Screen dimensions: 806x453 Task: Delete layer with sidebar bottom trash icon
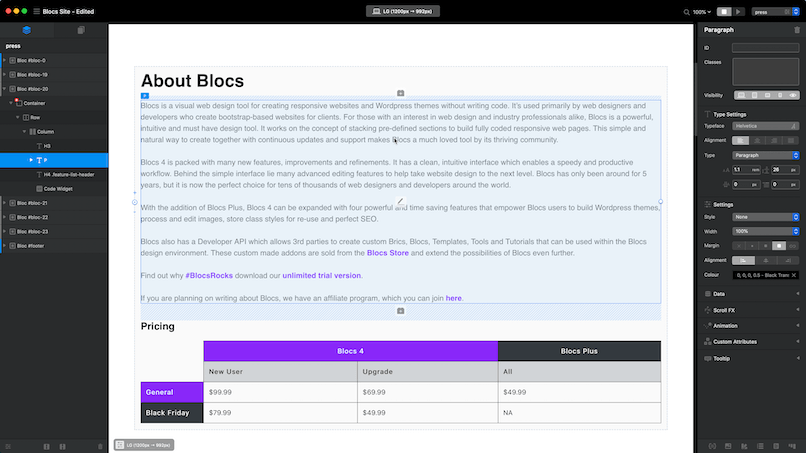pos(100,447)
